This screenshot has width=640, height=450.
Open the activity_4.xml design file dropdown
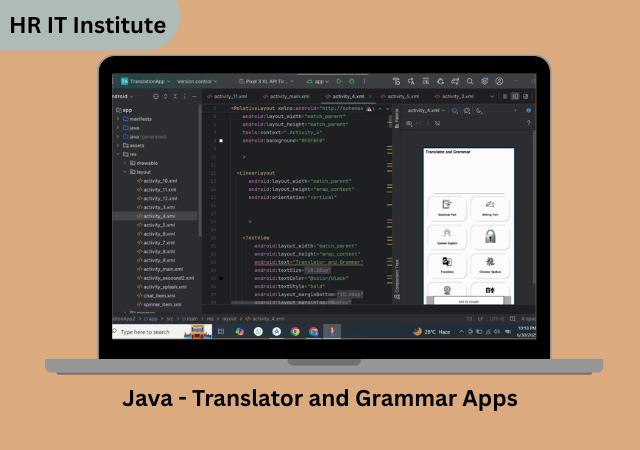426,110
